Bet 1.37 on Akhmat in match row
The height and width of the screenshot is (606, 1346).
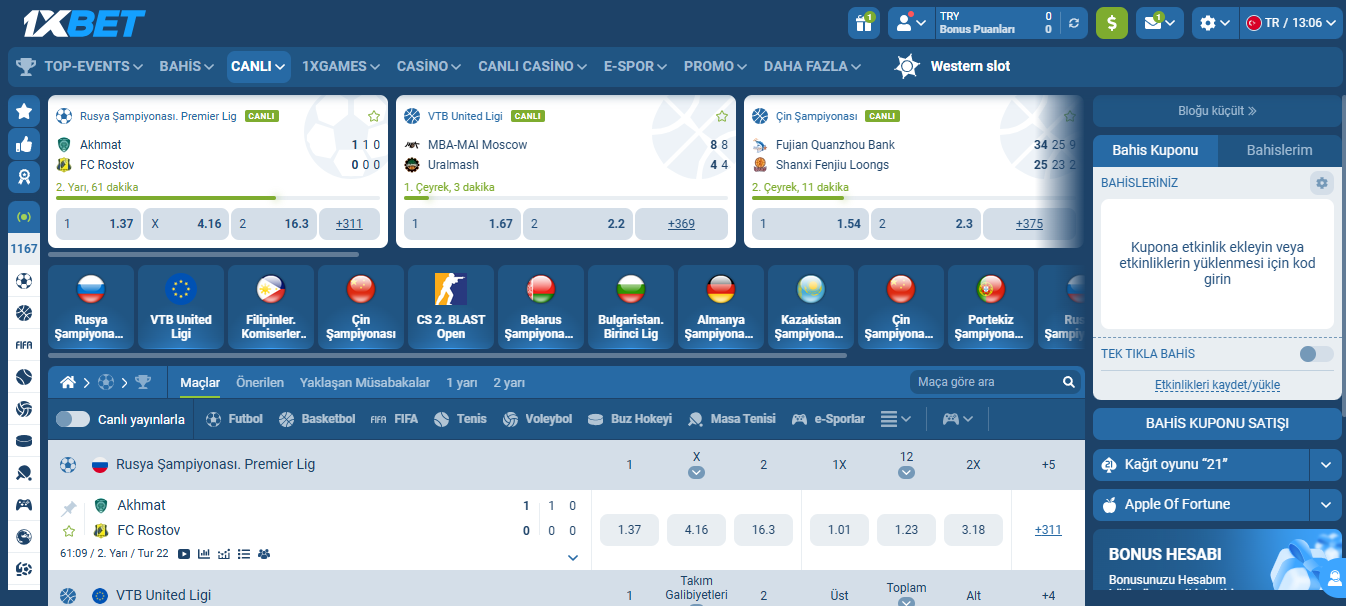(x=630, y=530)
